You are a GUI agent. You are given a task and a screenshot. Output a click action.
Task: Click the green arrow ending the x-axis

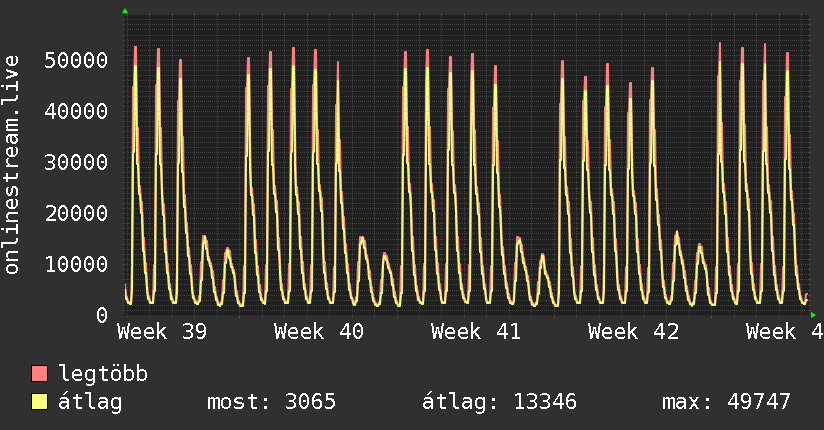[x=813, y=315]
